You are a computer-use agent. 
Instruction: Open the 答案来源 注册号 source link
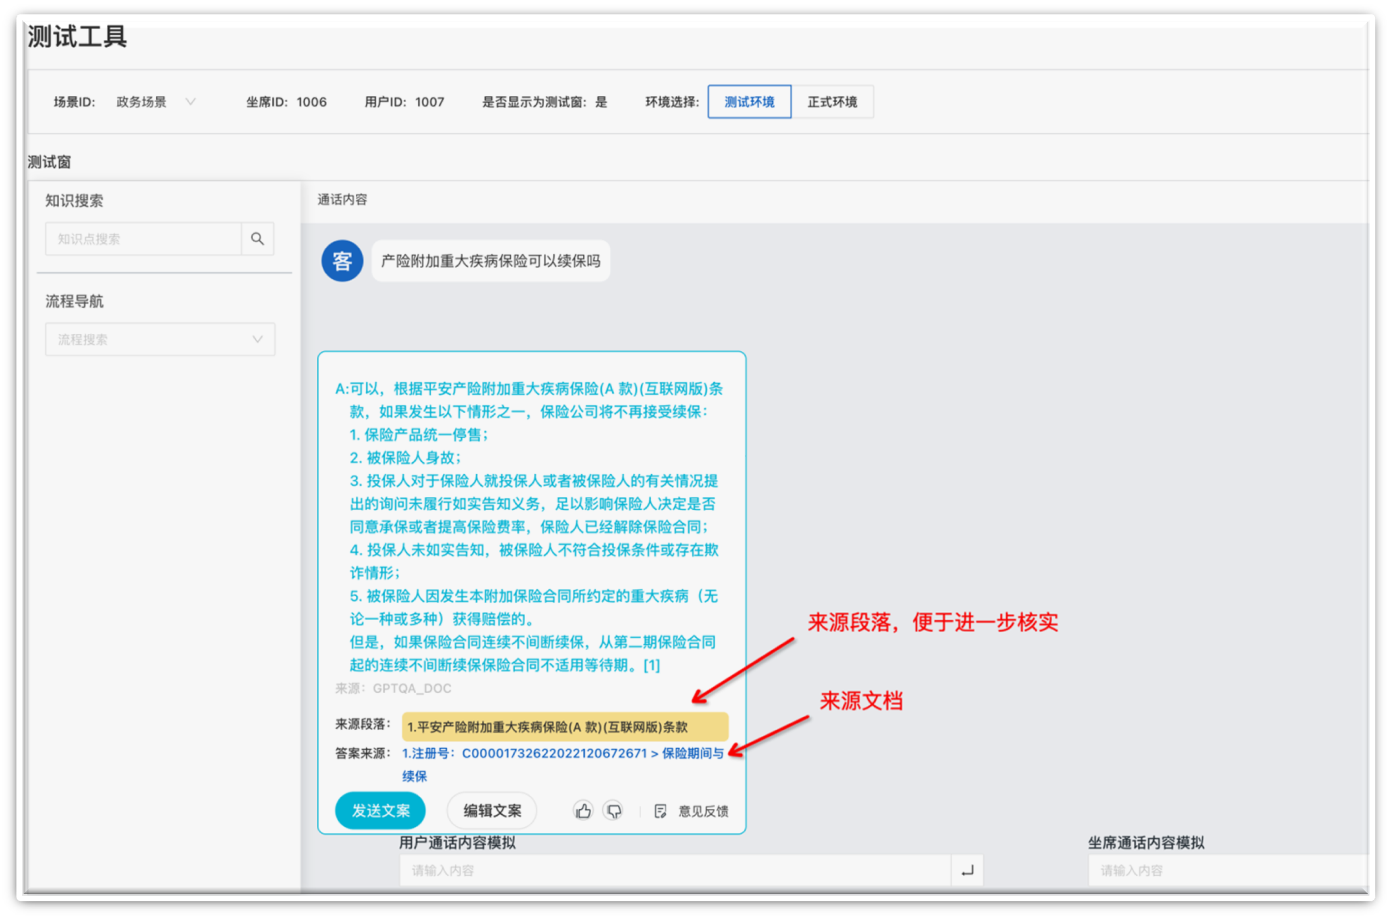tap(562, 754)
